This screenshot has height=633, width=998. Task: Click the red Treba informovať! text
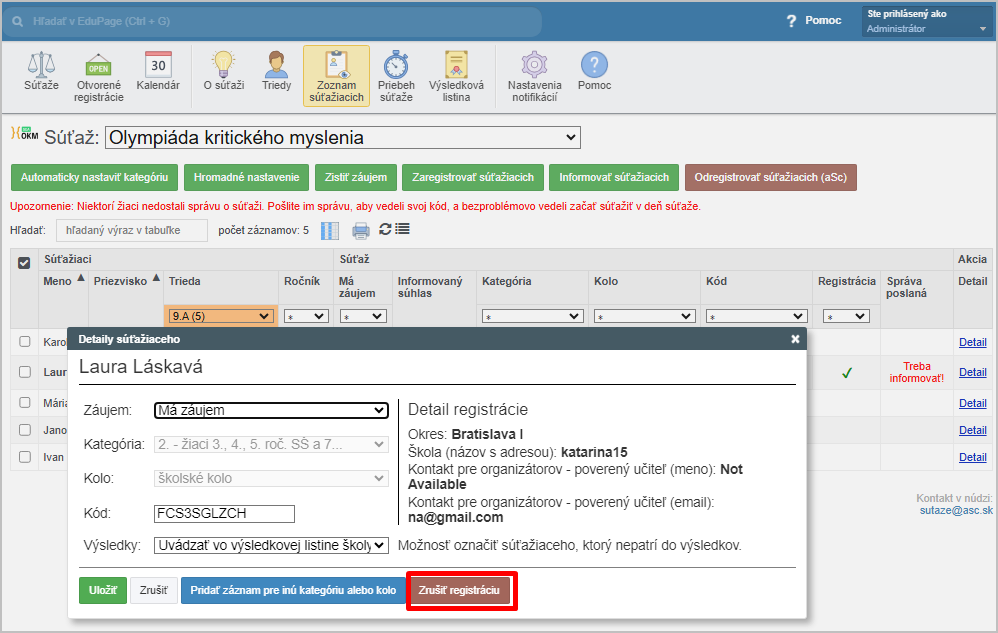(x=917, y=372)
